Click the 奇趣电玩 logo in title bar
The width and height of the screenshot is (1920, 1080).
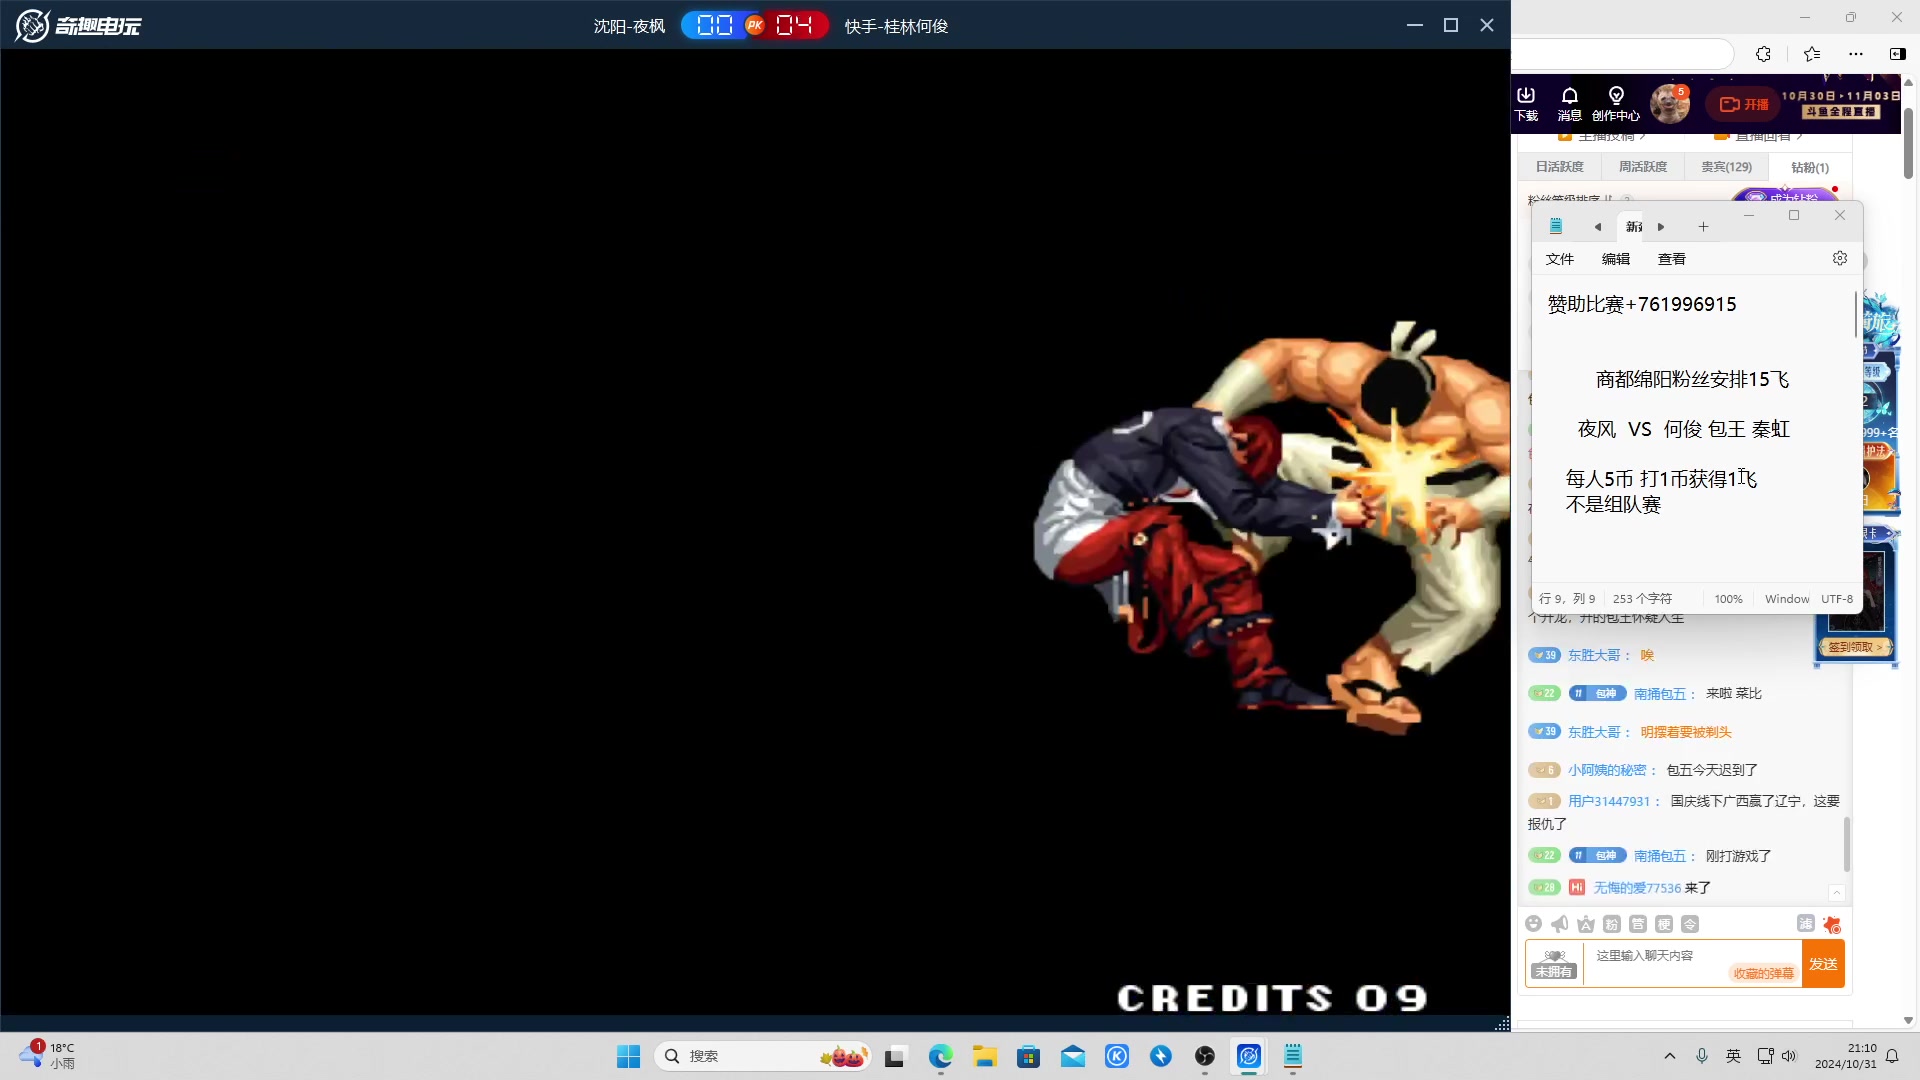(x=79, y=25)
